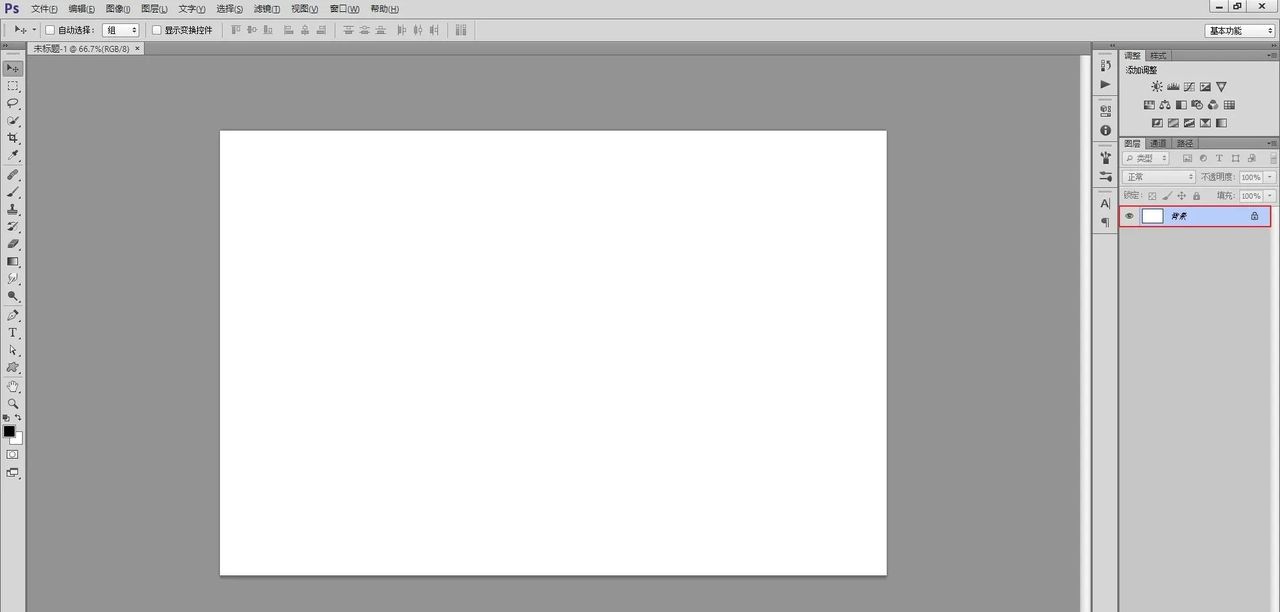Viewport: 1280px width, 612px height.
Task: Add a Brightness/Contrast adjustment (sun icon)
Action: (x=1157, y=87)
